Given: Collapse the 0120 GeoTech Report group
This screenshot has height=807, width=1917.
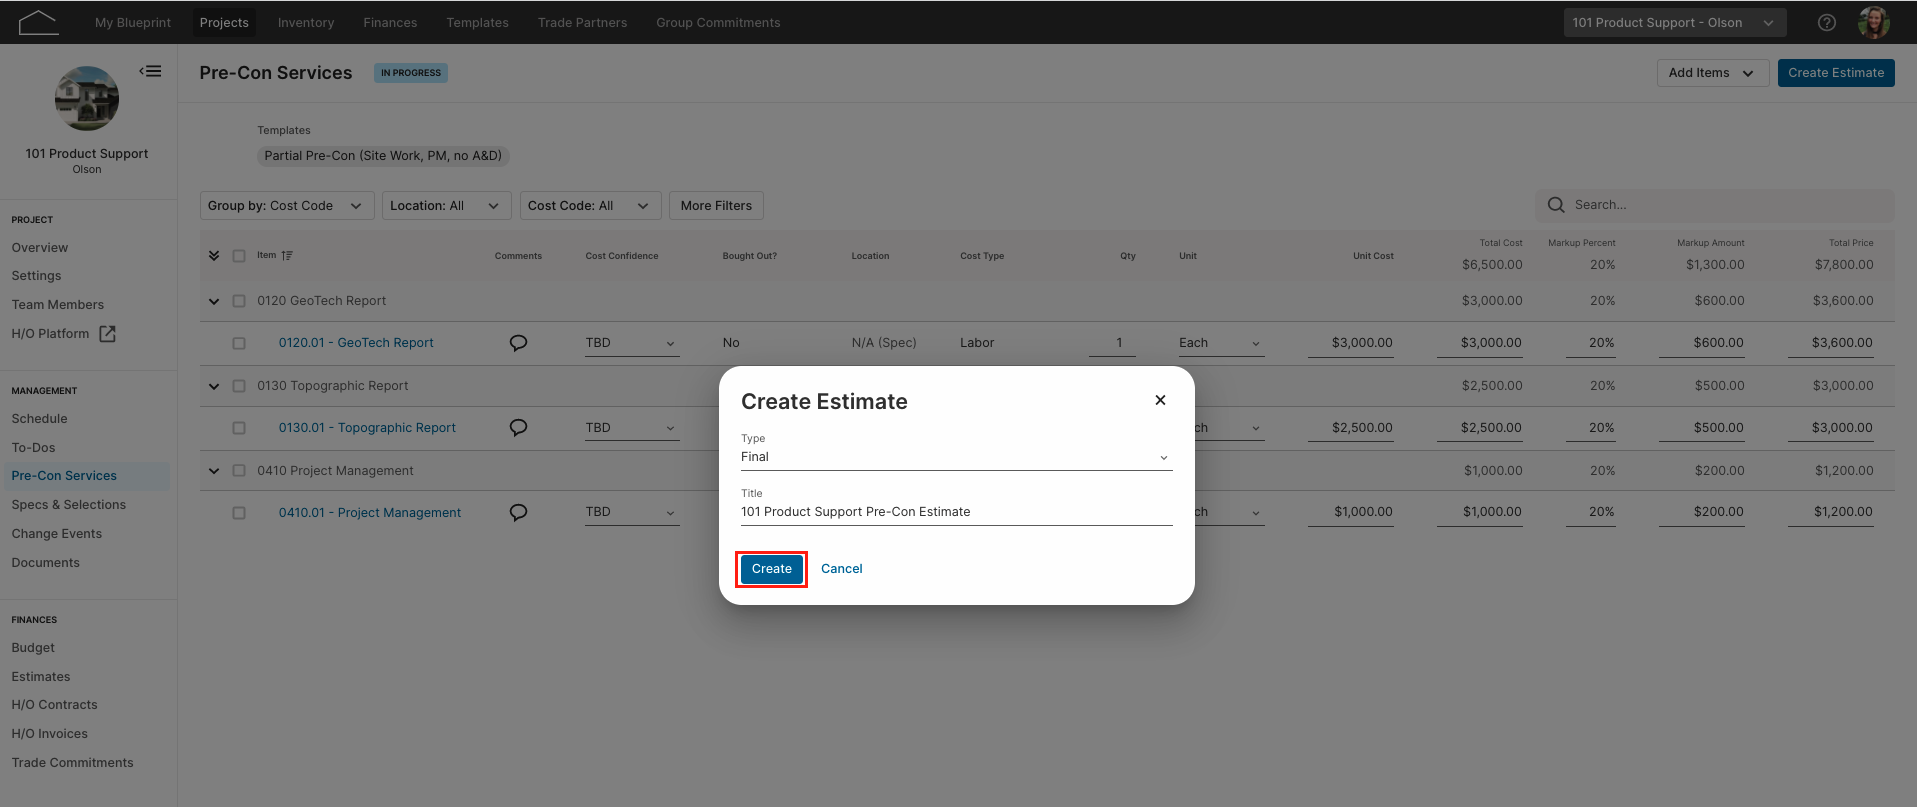Looking at the screenshot, I should coord(214,301).
